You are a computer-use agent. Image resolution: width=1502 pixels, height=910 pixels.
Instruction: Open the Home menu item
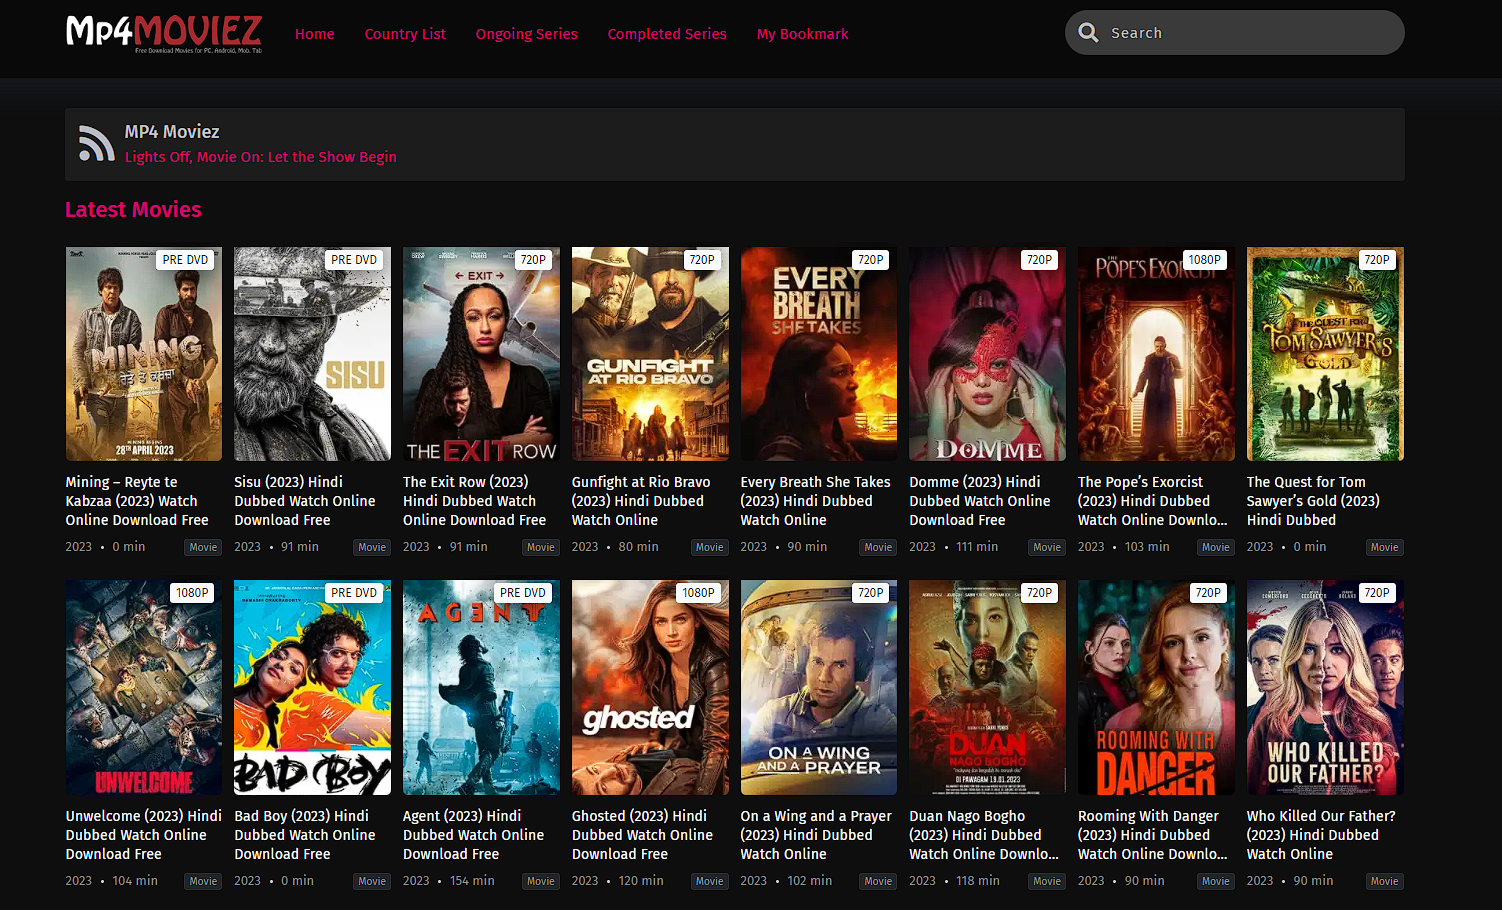click(315, 34)
